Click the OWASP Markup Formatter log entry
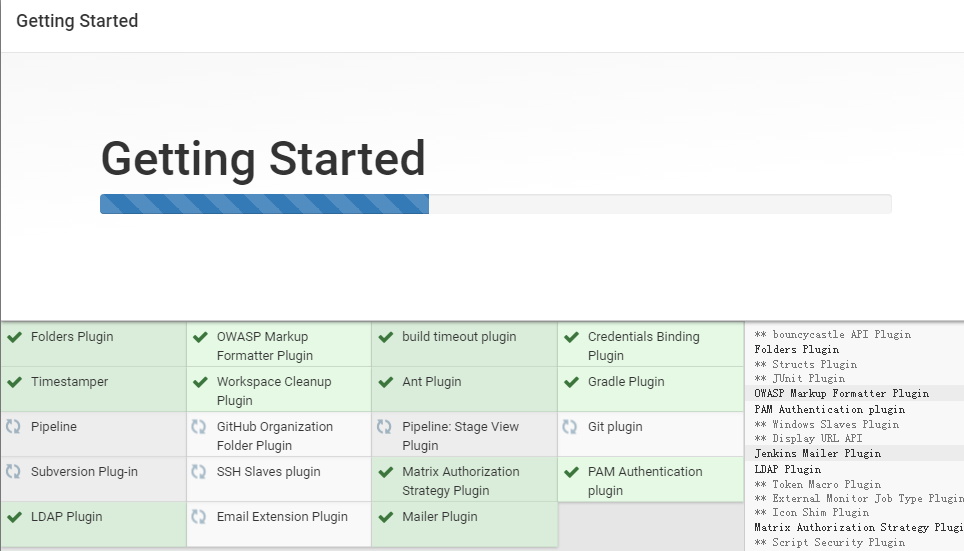Viewport: 964px width, 551px height. (842, 393)
